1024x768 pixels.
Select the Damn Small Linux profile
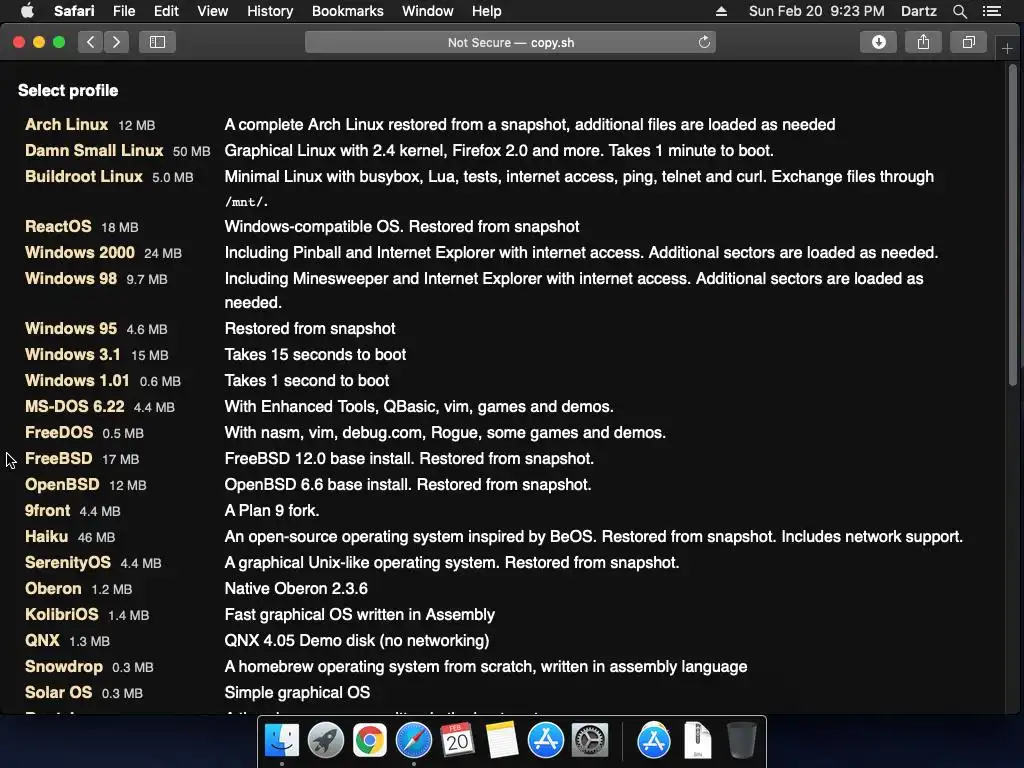tap(94, 150)
